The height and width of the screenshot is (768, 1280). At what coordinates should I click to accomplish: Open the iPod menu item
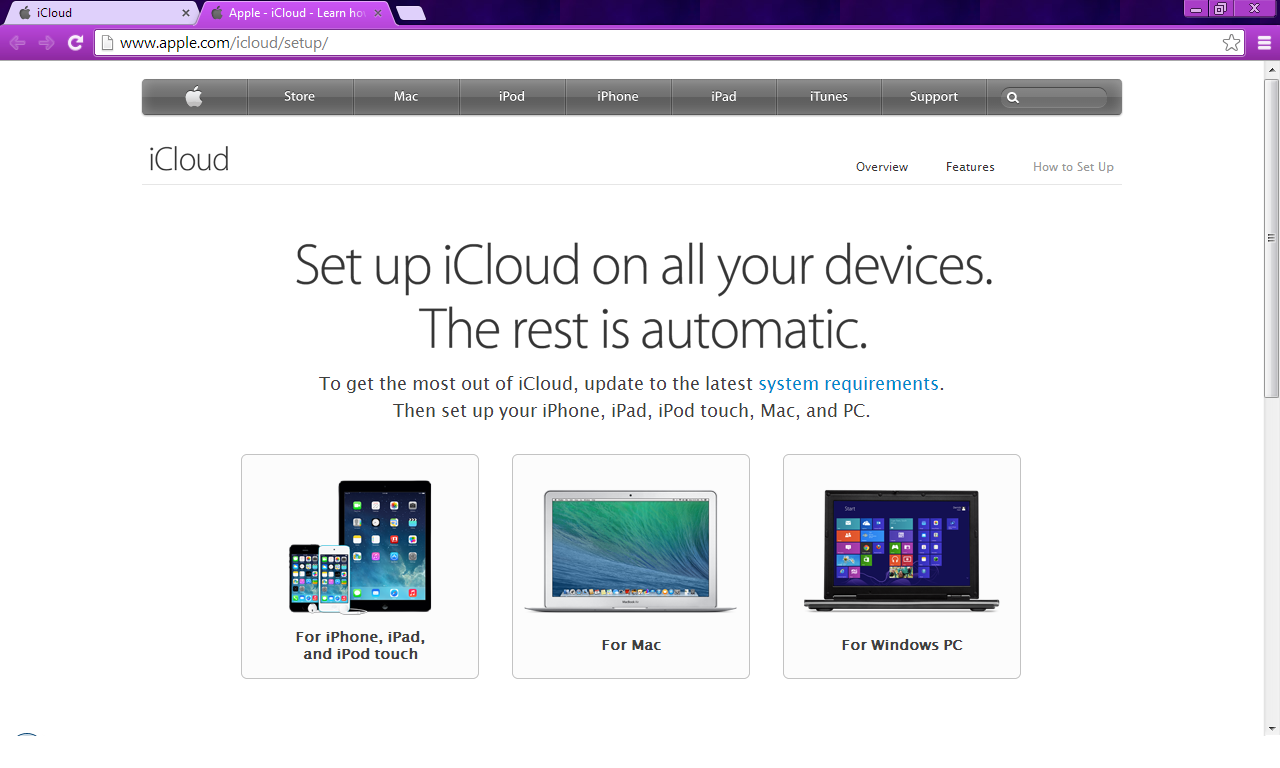click(512, 97)
